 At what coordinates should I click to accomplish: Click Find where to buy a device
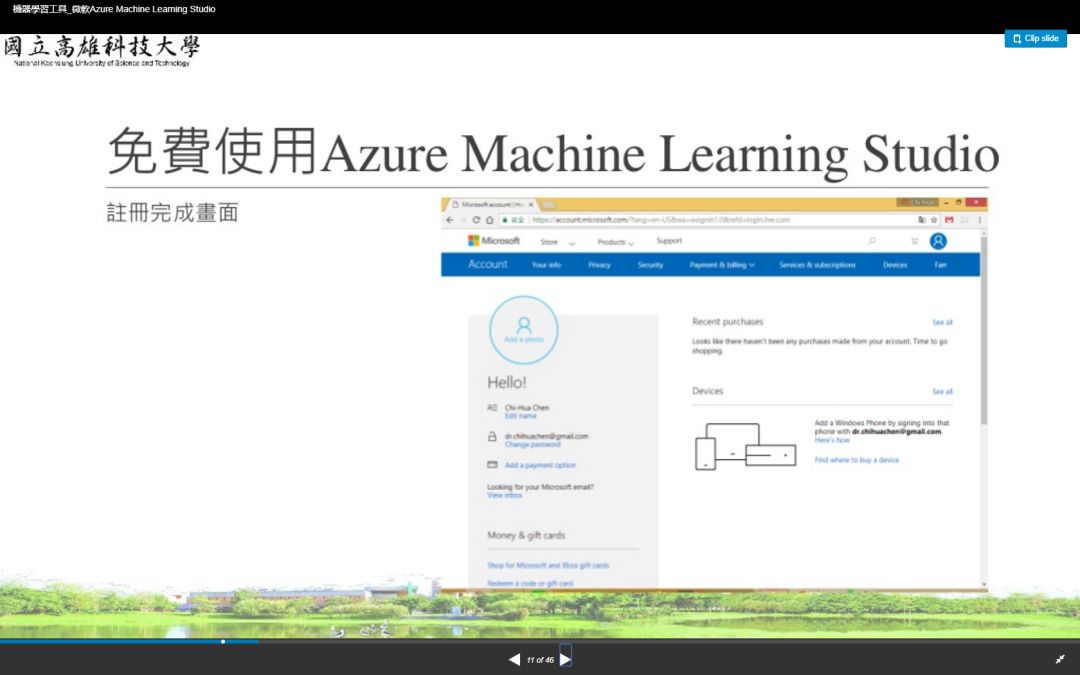click(x=857, y=460)
